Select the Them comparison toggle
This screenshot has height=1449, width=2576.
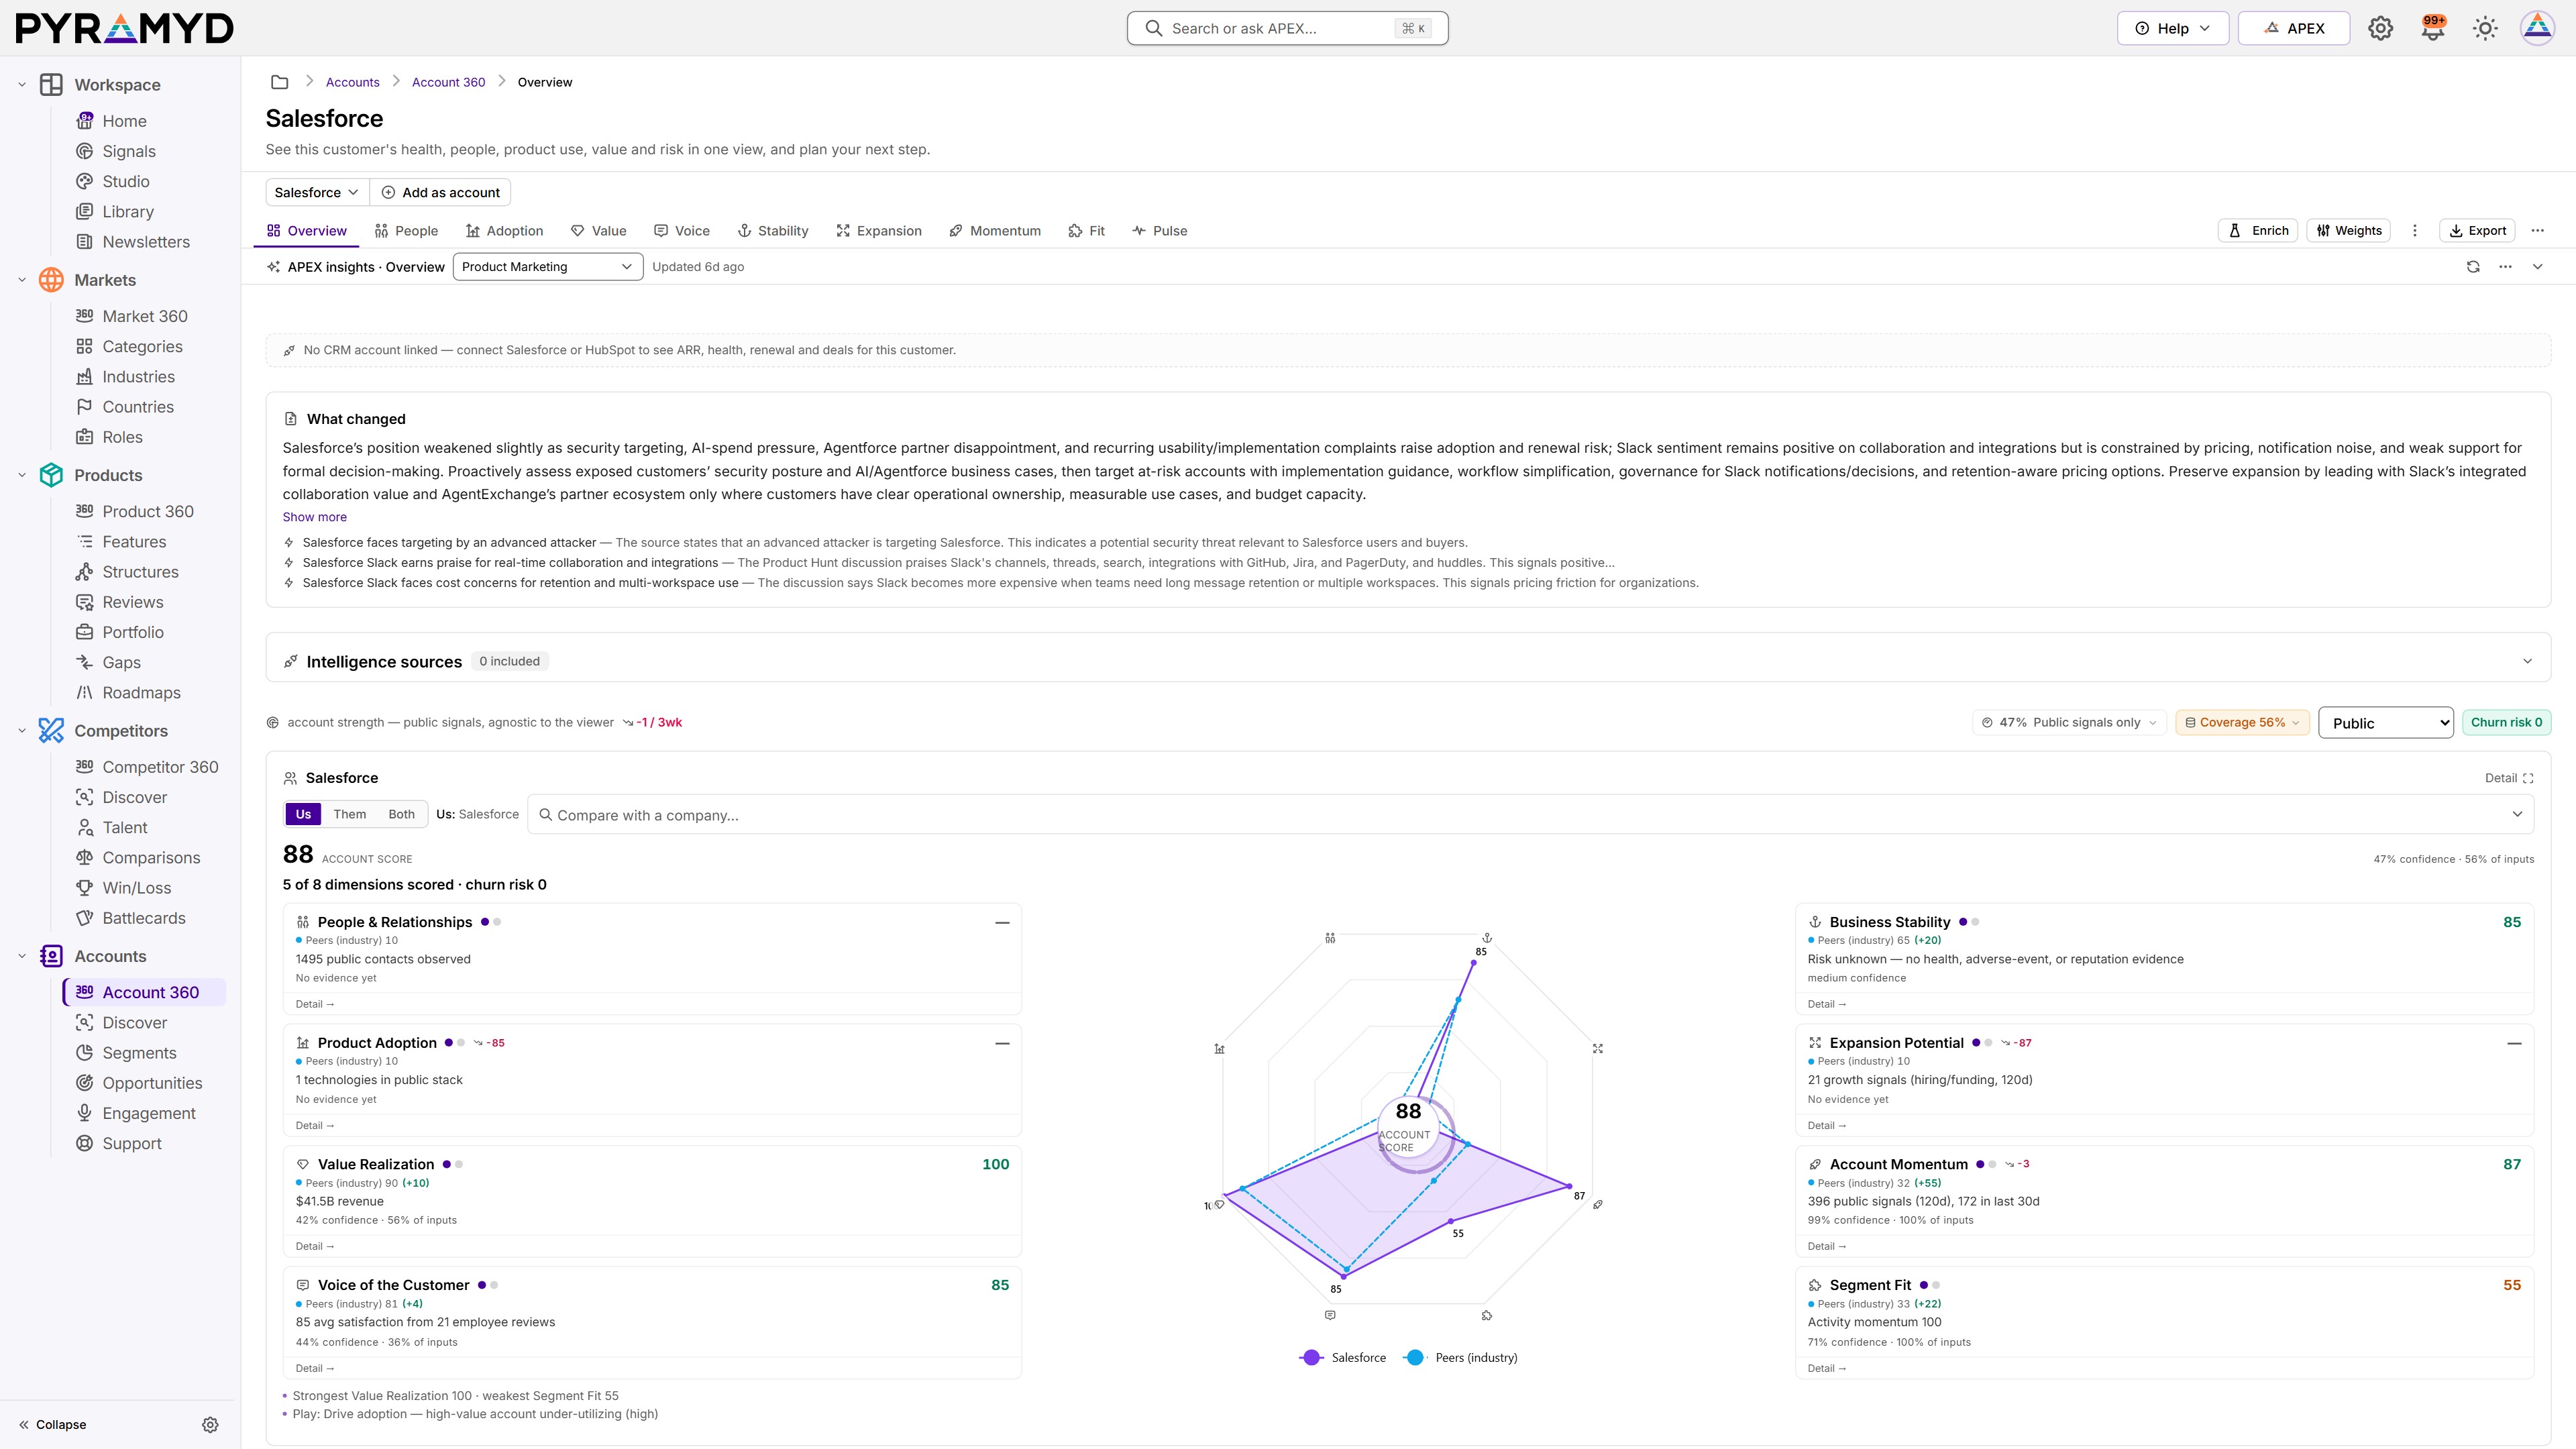point(350,814)
